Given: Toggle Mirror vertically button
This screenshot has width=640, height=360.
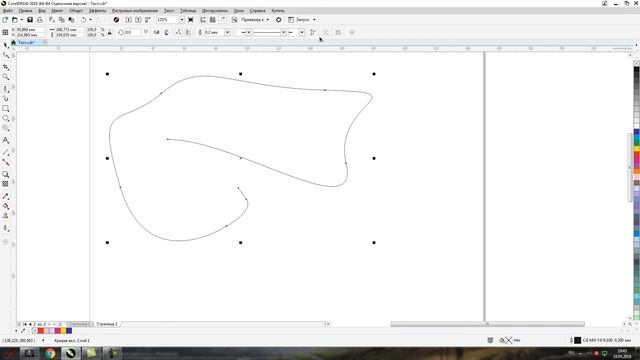Looking at the screenshot, I should [x=167, y=32].
